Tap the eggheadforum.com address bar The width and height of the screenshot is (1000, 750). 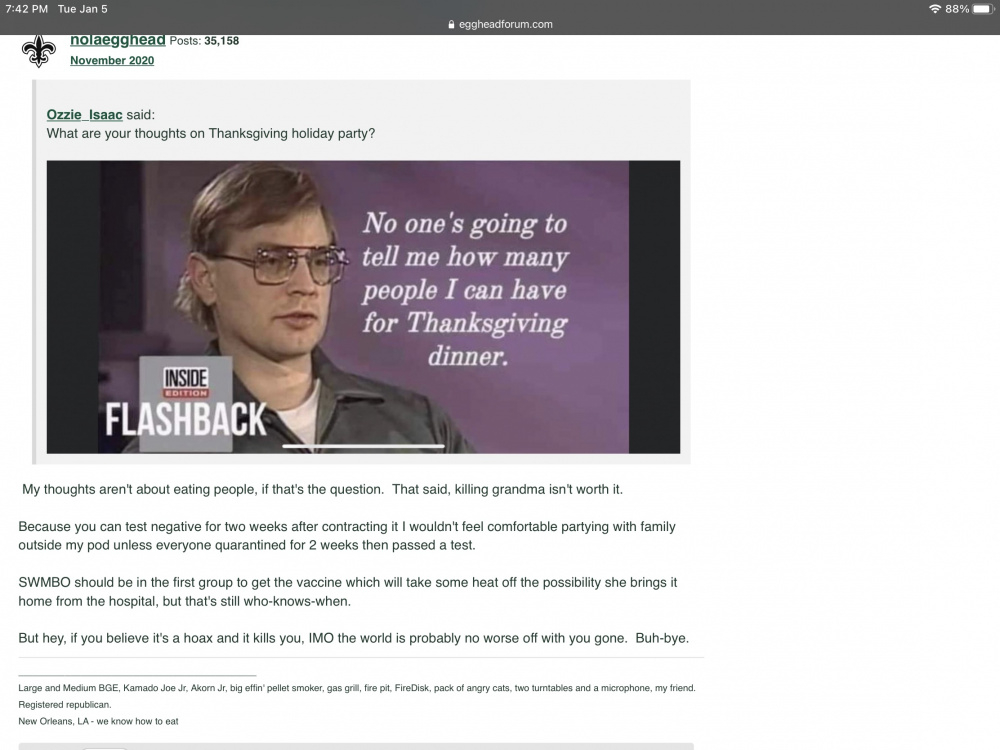coord(500,24)
